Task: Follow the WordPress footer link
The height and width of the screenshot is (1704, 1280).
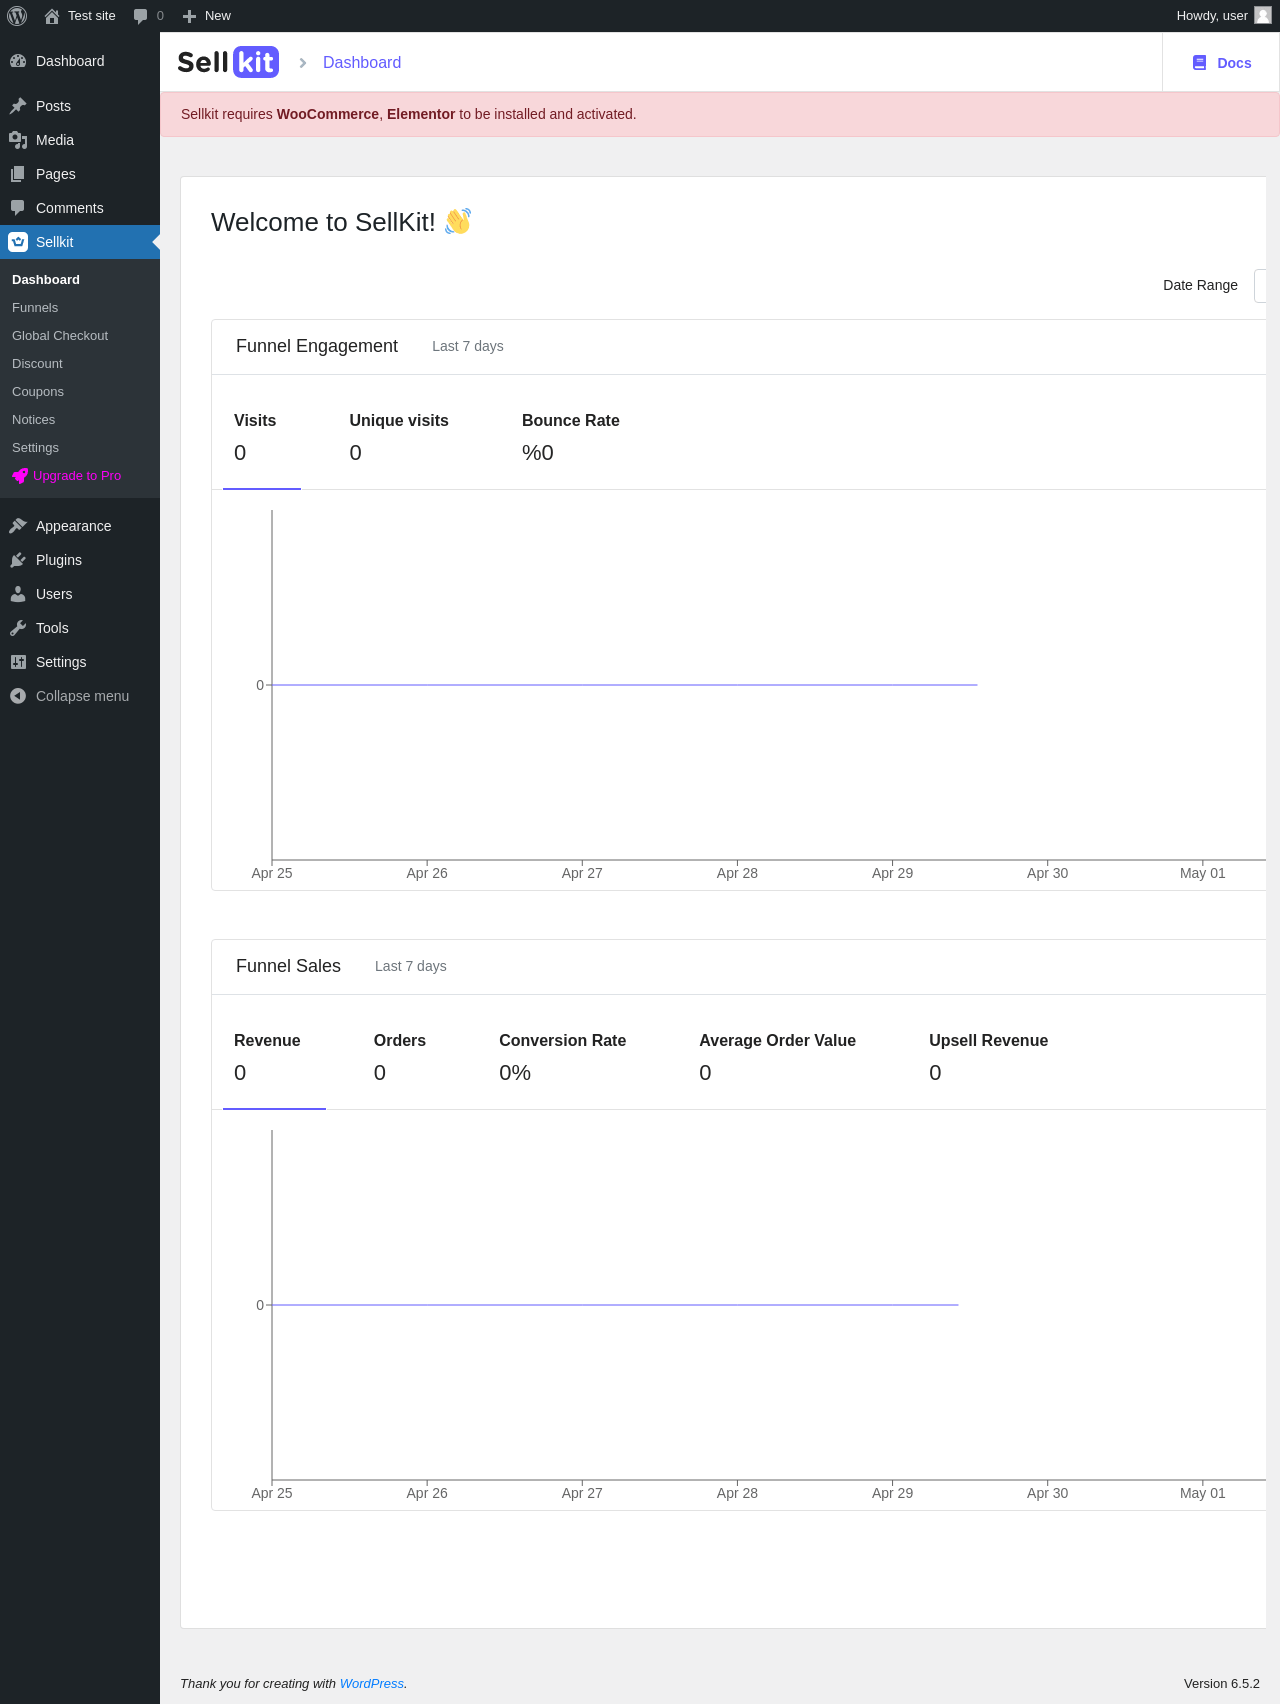Action: pos(371,1684)
